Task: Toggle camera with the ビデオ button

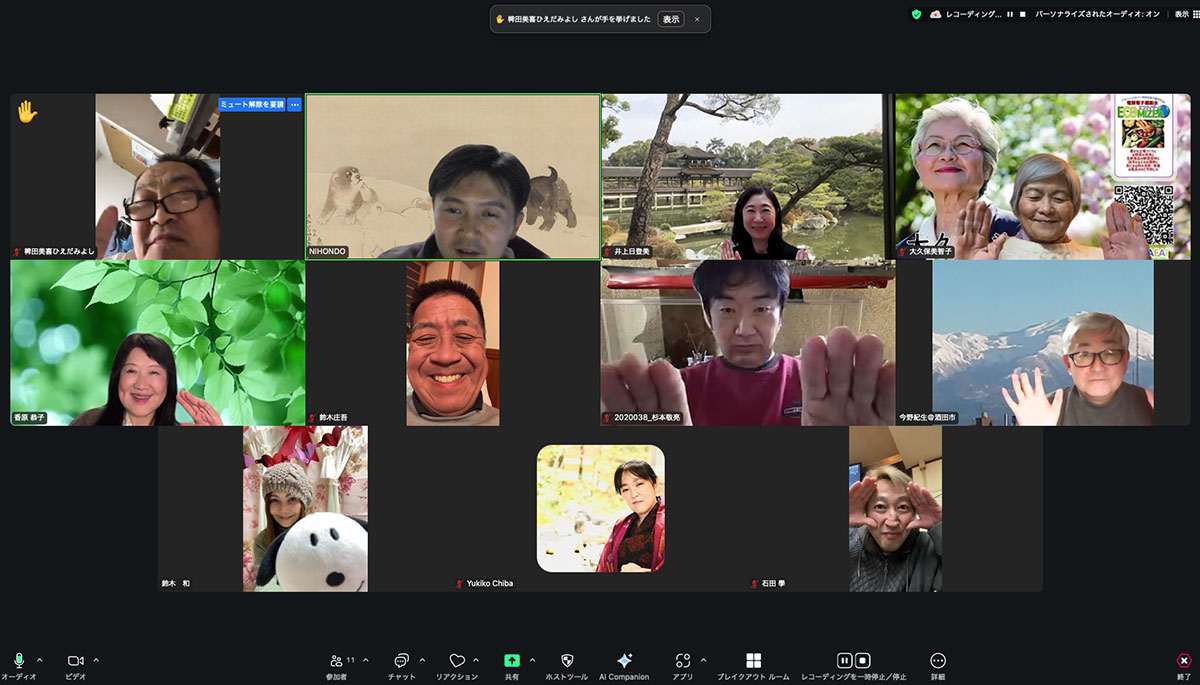Action: pos(75,661)
